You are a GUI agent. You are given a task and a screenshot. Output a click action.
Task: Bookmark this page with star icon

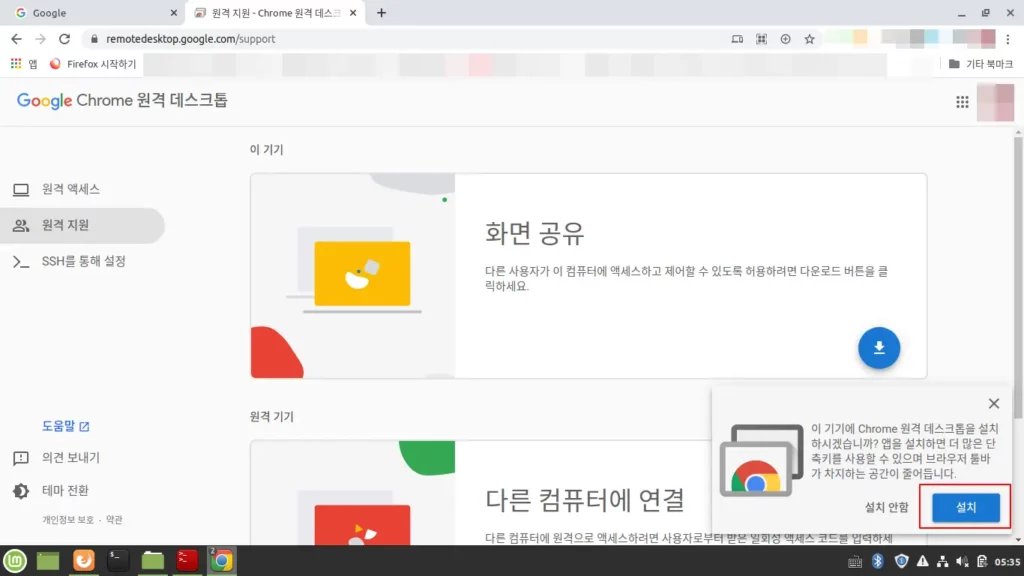(x=809, y=39)
